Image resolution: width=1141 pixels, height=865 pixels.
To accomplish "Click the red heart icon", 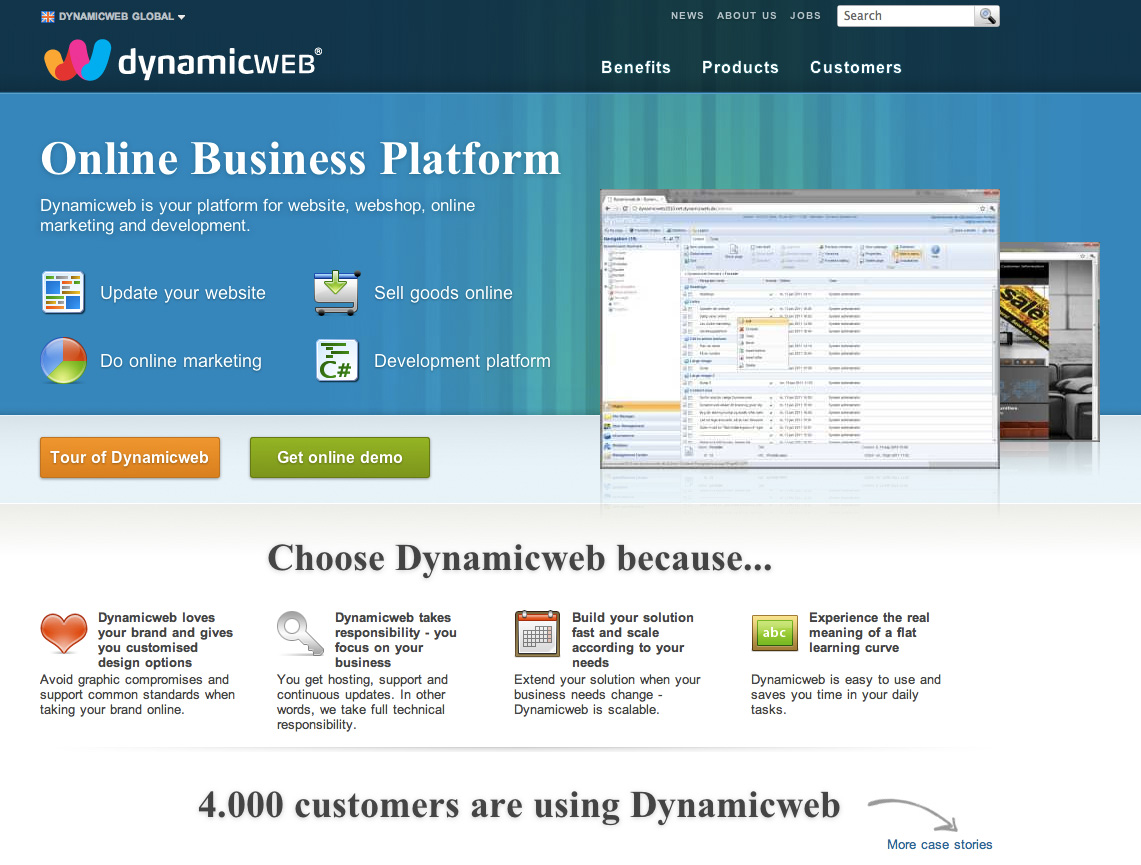I will tap(63, 632).
